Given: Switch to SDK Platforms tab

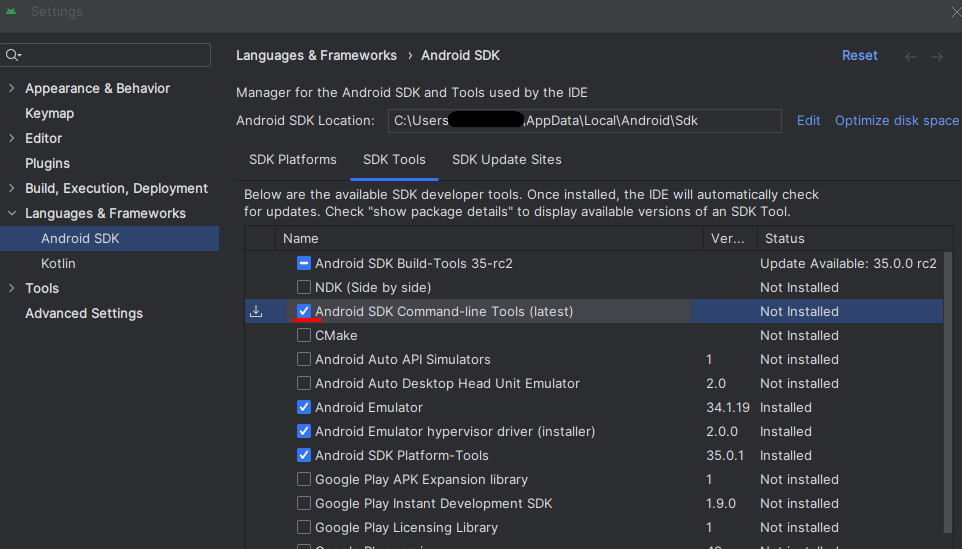Looking at the screenshot, I should coord(293,159).
